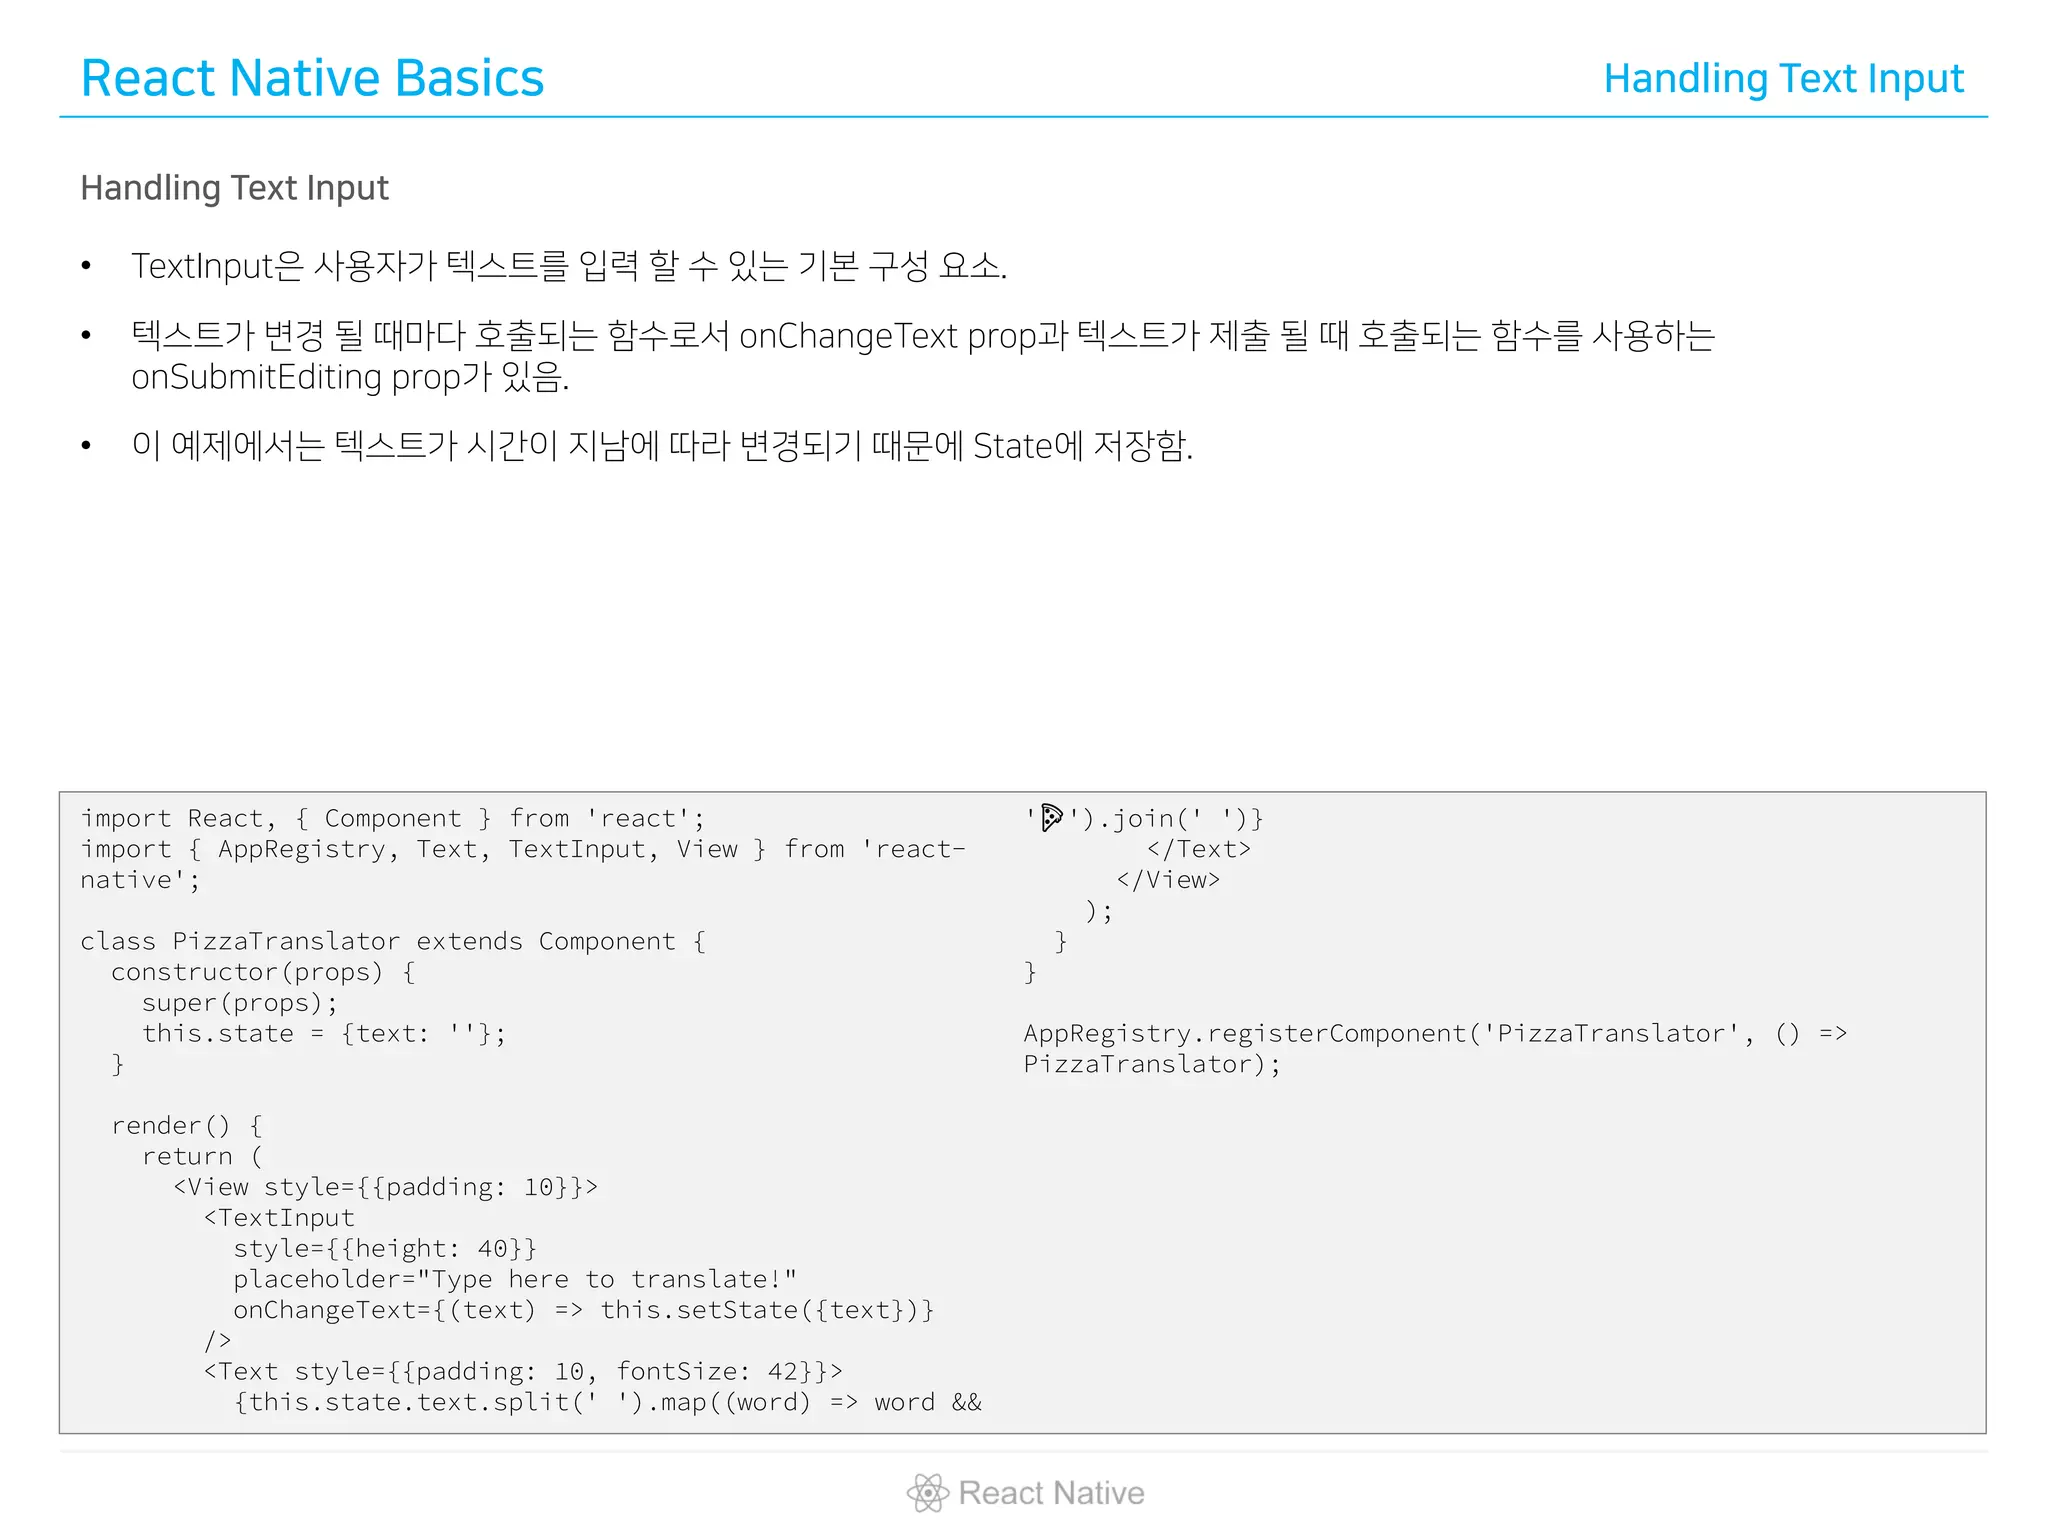Click the 'import { AppRegistry, Text, TextInput, View }' line

(x=523, y=850)
